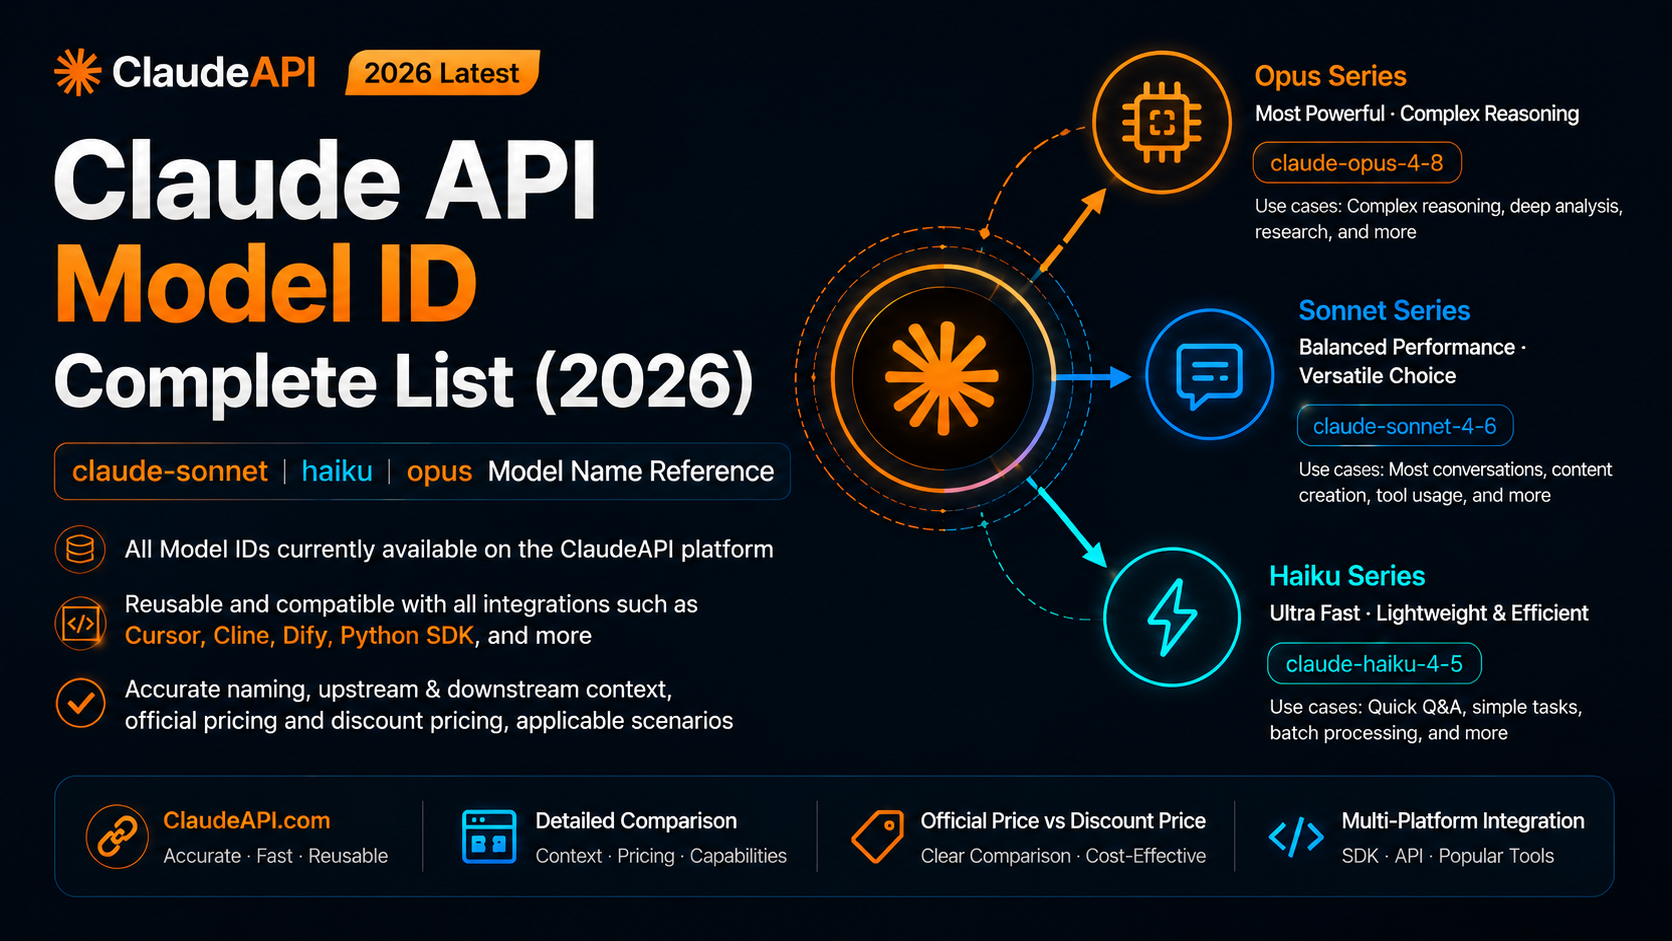The height and width of the screenshot is (941, 1672).
Task: Click the database stack icon
Action: (x=80, y=549)
